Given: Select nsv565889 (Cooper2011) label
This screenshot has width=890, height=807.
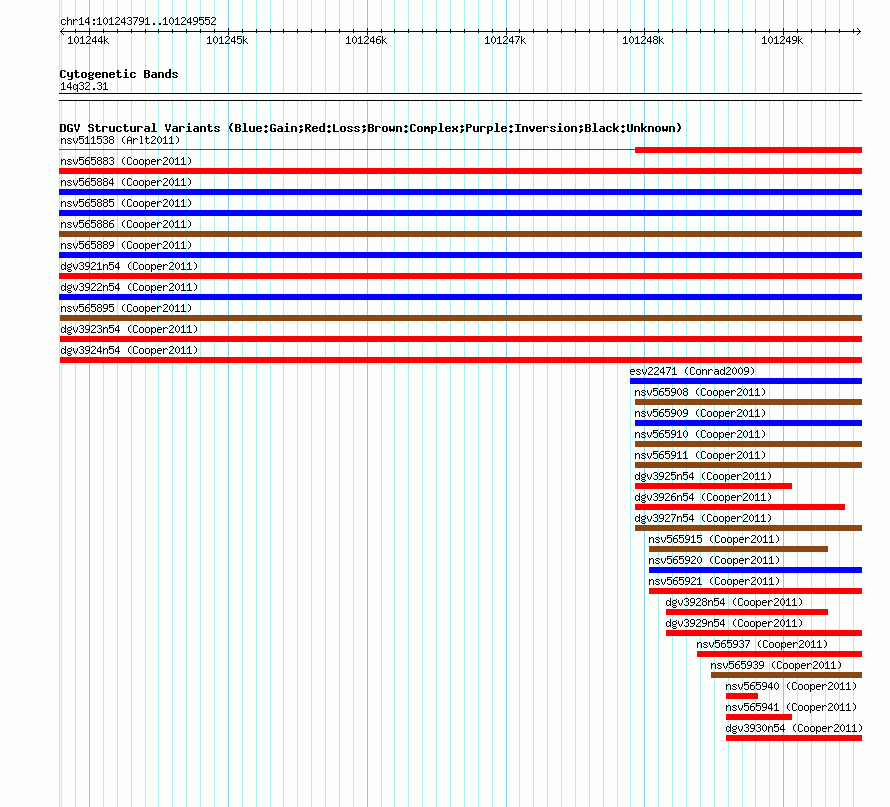Looking at the screenshot, I should [126, 245].
